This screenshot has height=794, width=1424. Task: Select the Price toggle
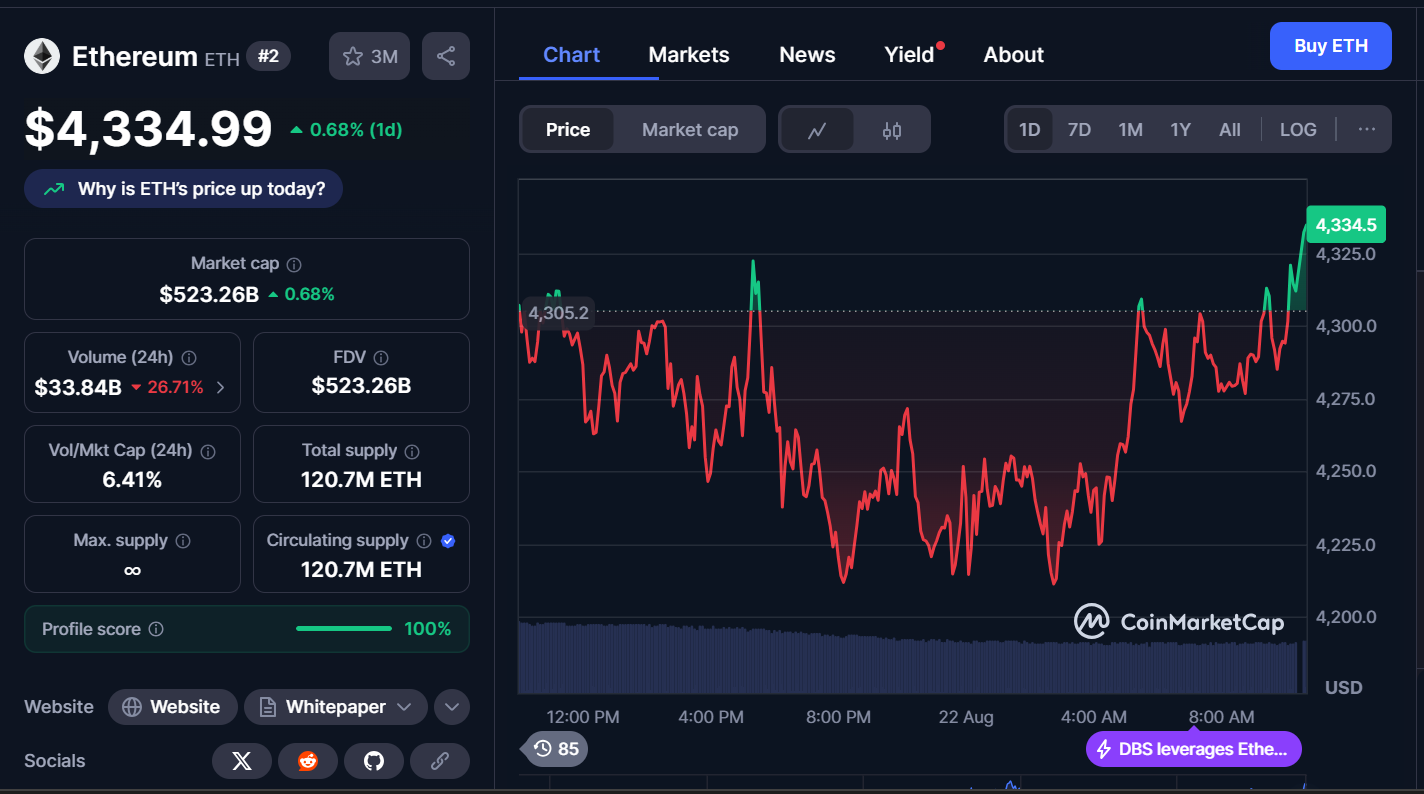[x=568, y=130]
